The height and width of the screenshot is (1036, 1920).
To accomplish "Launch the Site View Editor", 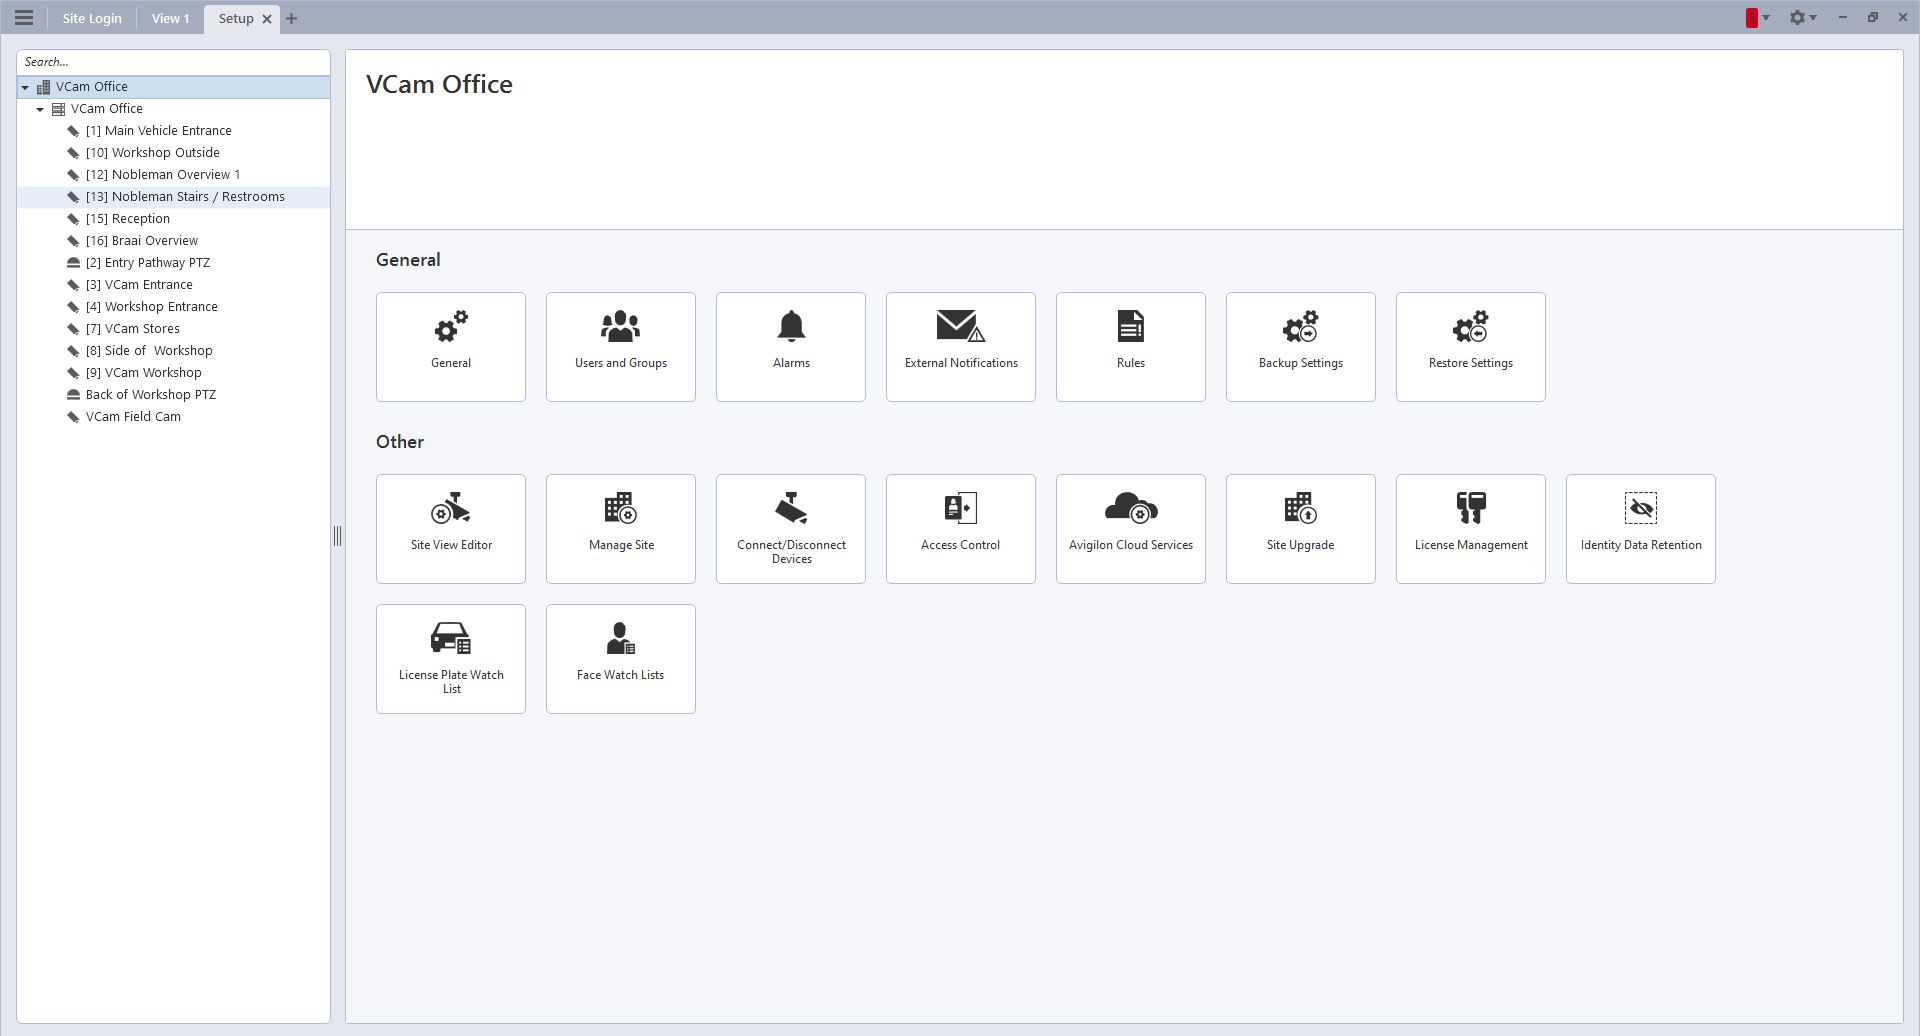I will pyautogui.click(x=451, y=529).
